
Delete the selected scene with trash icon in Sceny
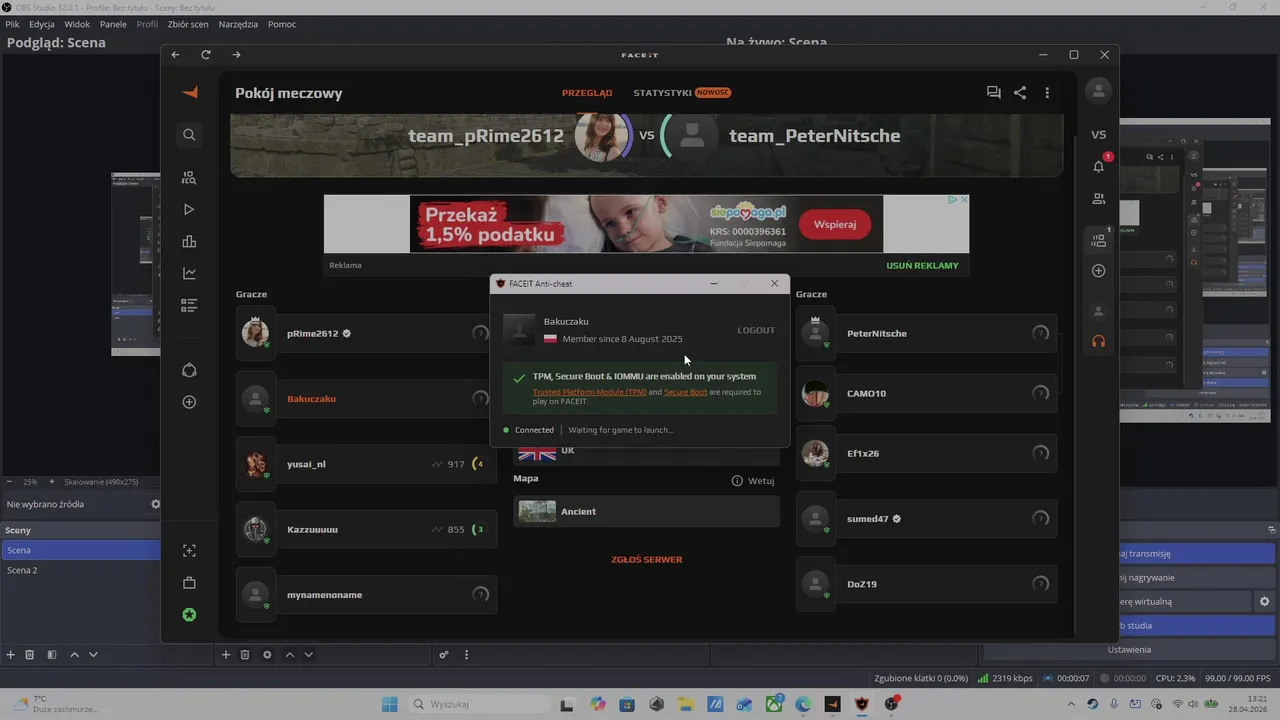pos(29,654)
